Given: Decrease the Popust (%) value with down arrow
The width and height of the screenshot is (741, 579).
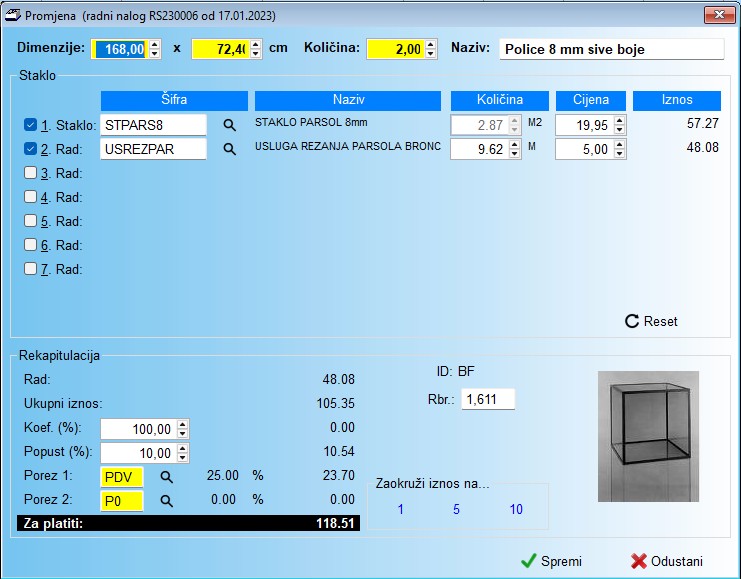Looking at the screenshot, I should pos(182,456).
